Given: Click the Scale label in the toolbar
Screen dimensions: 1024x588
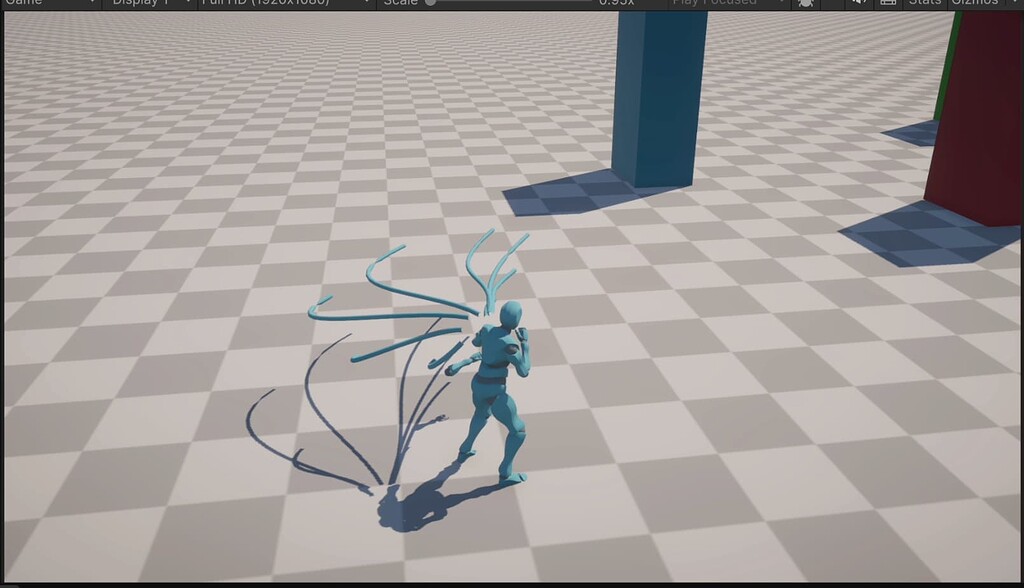Looking at the screenshot, I should pyautogui.click(x=398, y=4).
